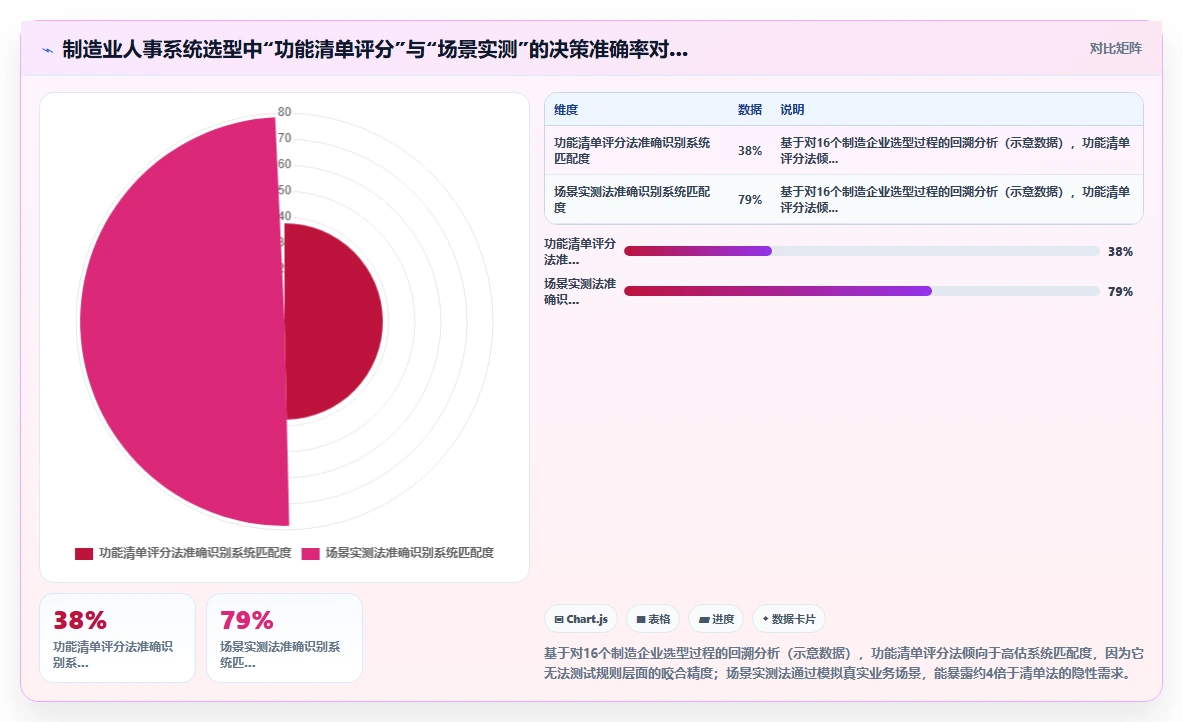The width and height of the screenshot is (1183, 722).
Task: Click the Chart.js tag
Action: click(581, 619)
